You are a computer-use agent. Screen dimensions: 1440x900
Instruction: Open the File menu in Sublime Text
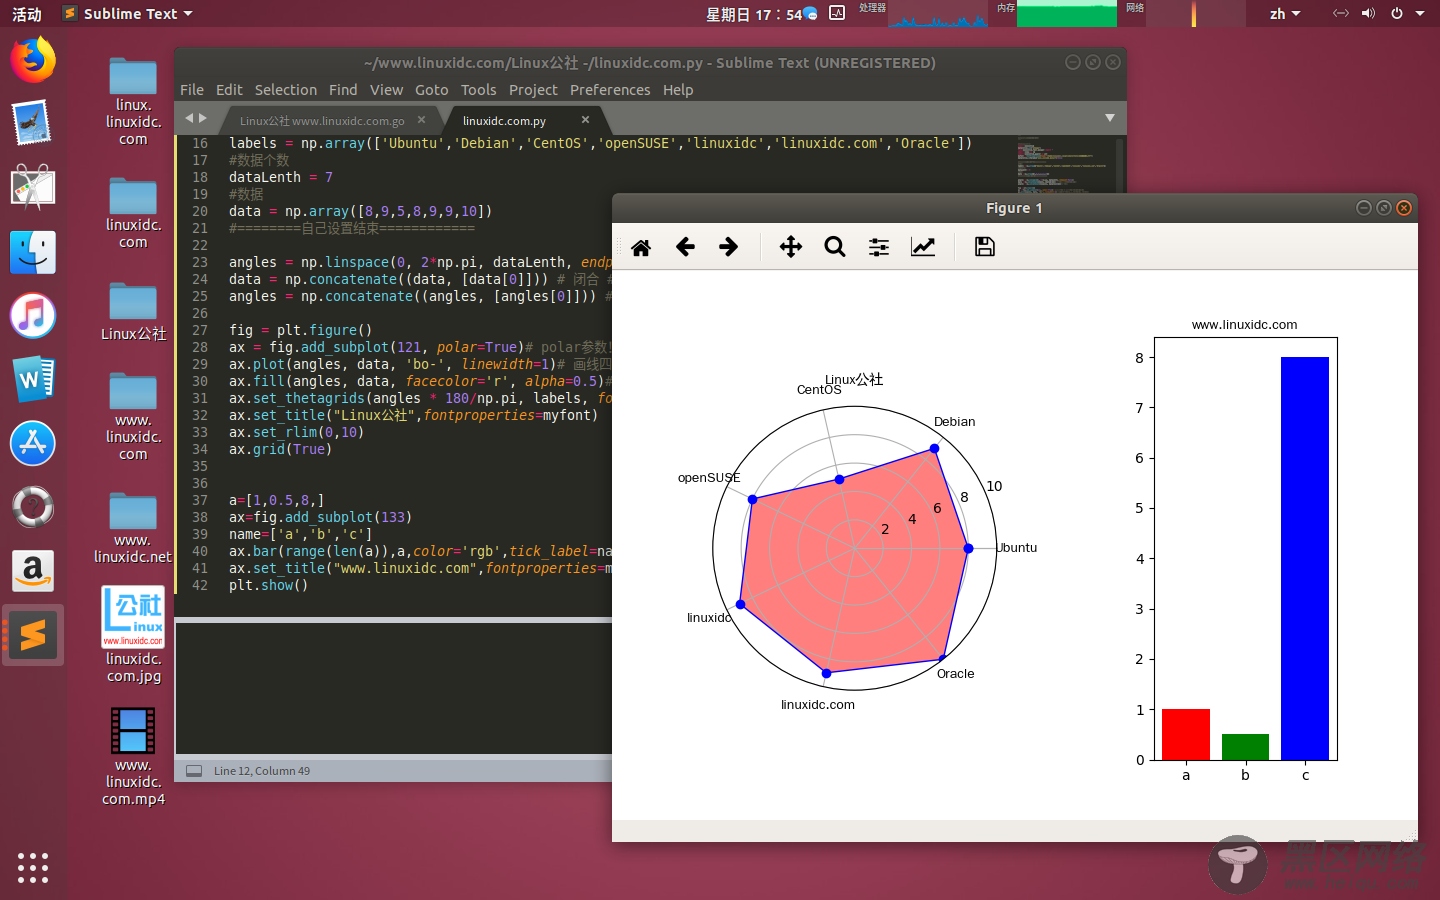point(192,90)
